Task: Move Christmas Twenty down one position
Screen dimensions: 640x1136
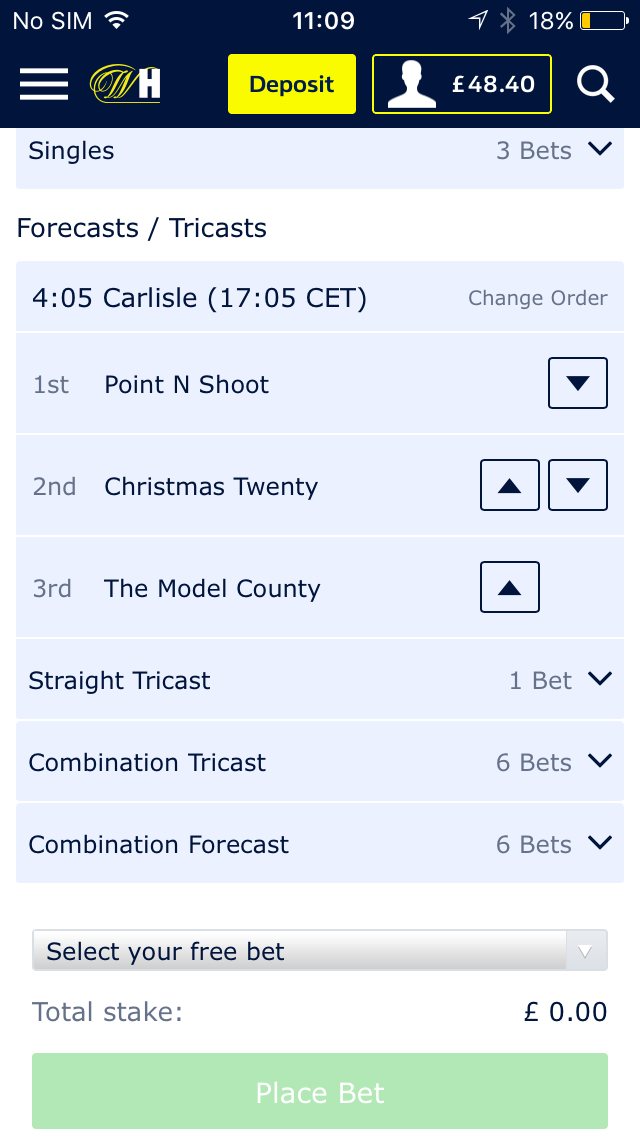Action: pyautogui.click(x=577, y=484)
